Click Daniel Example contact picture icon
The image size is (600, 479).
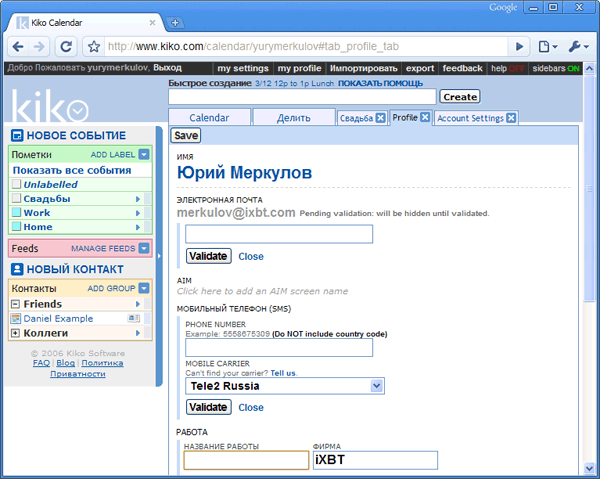click(x=15, y=318)
